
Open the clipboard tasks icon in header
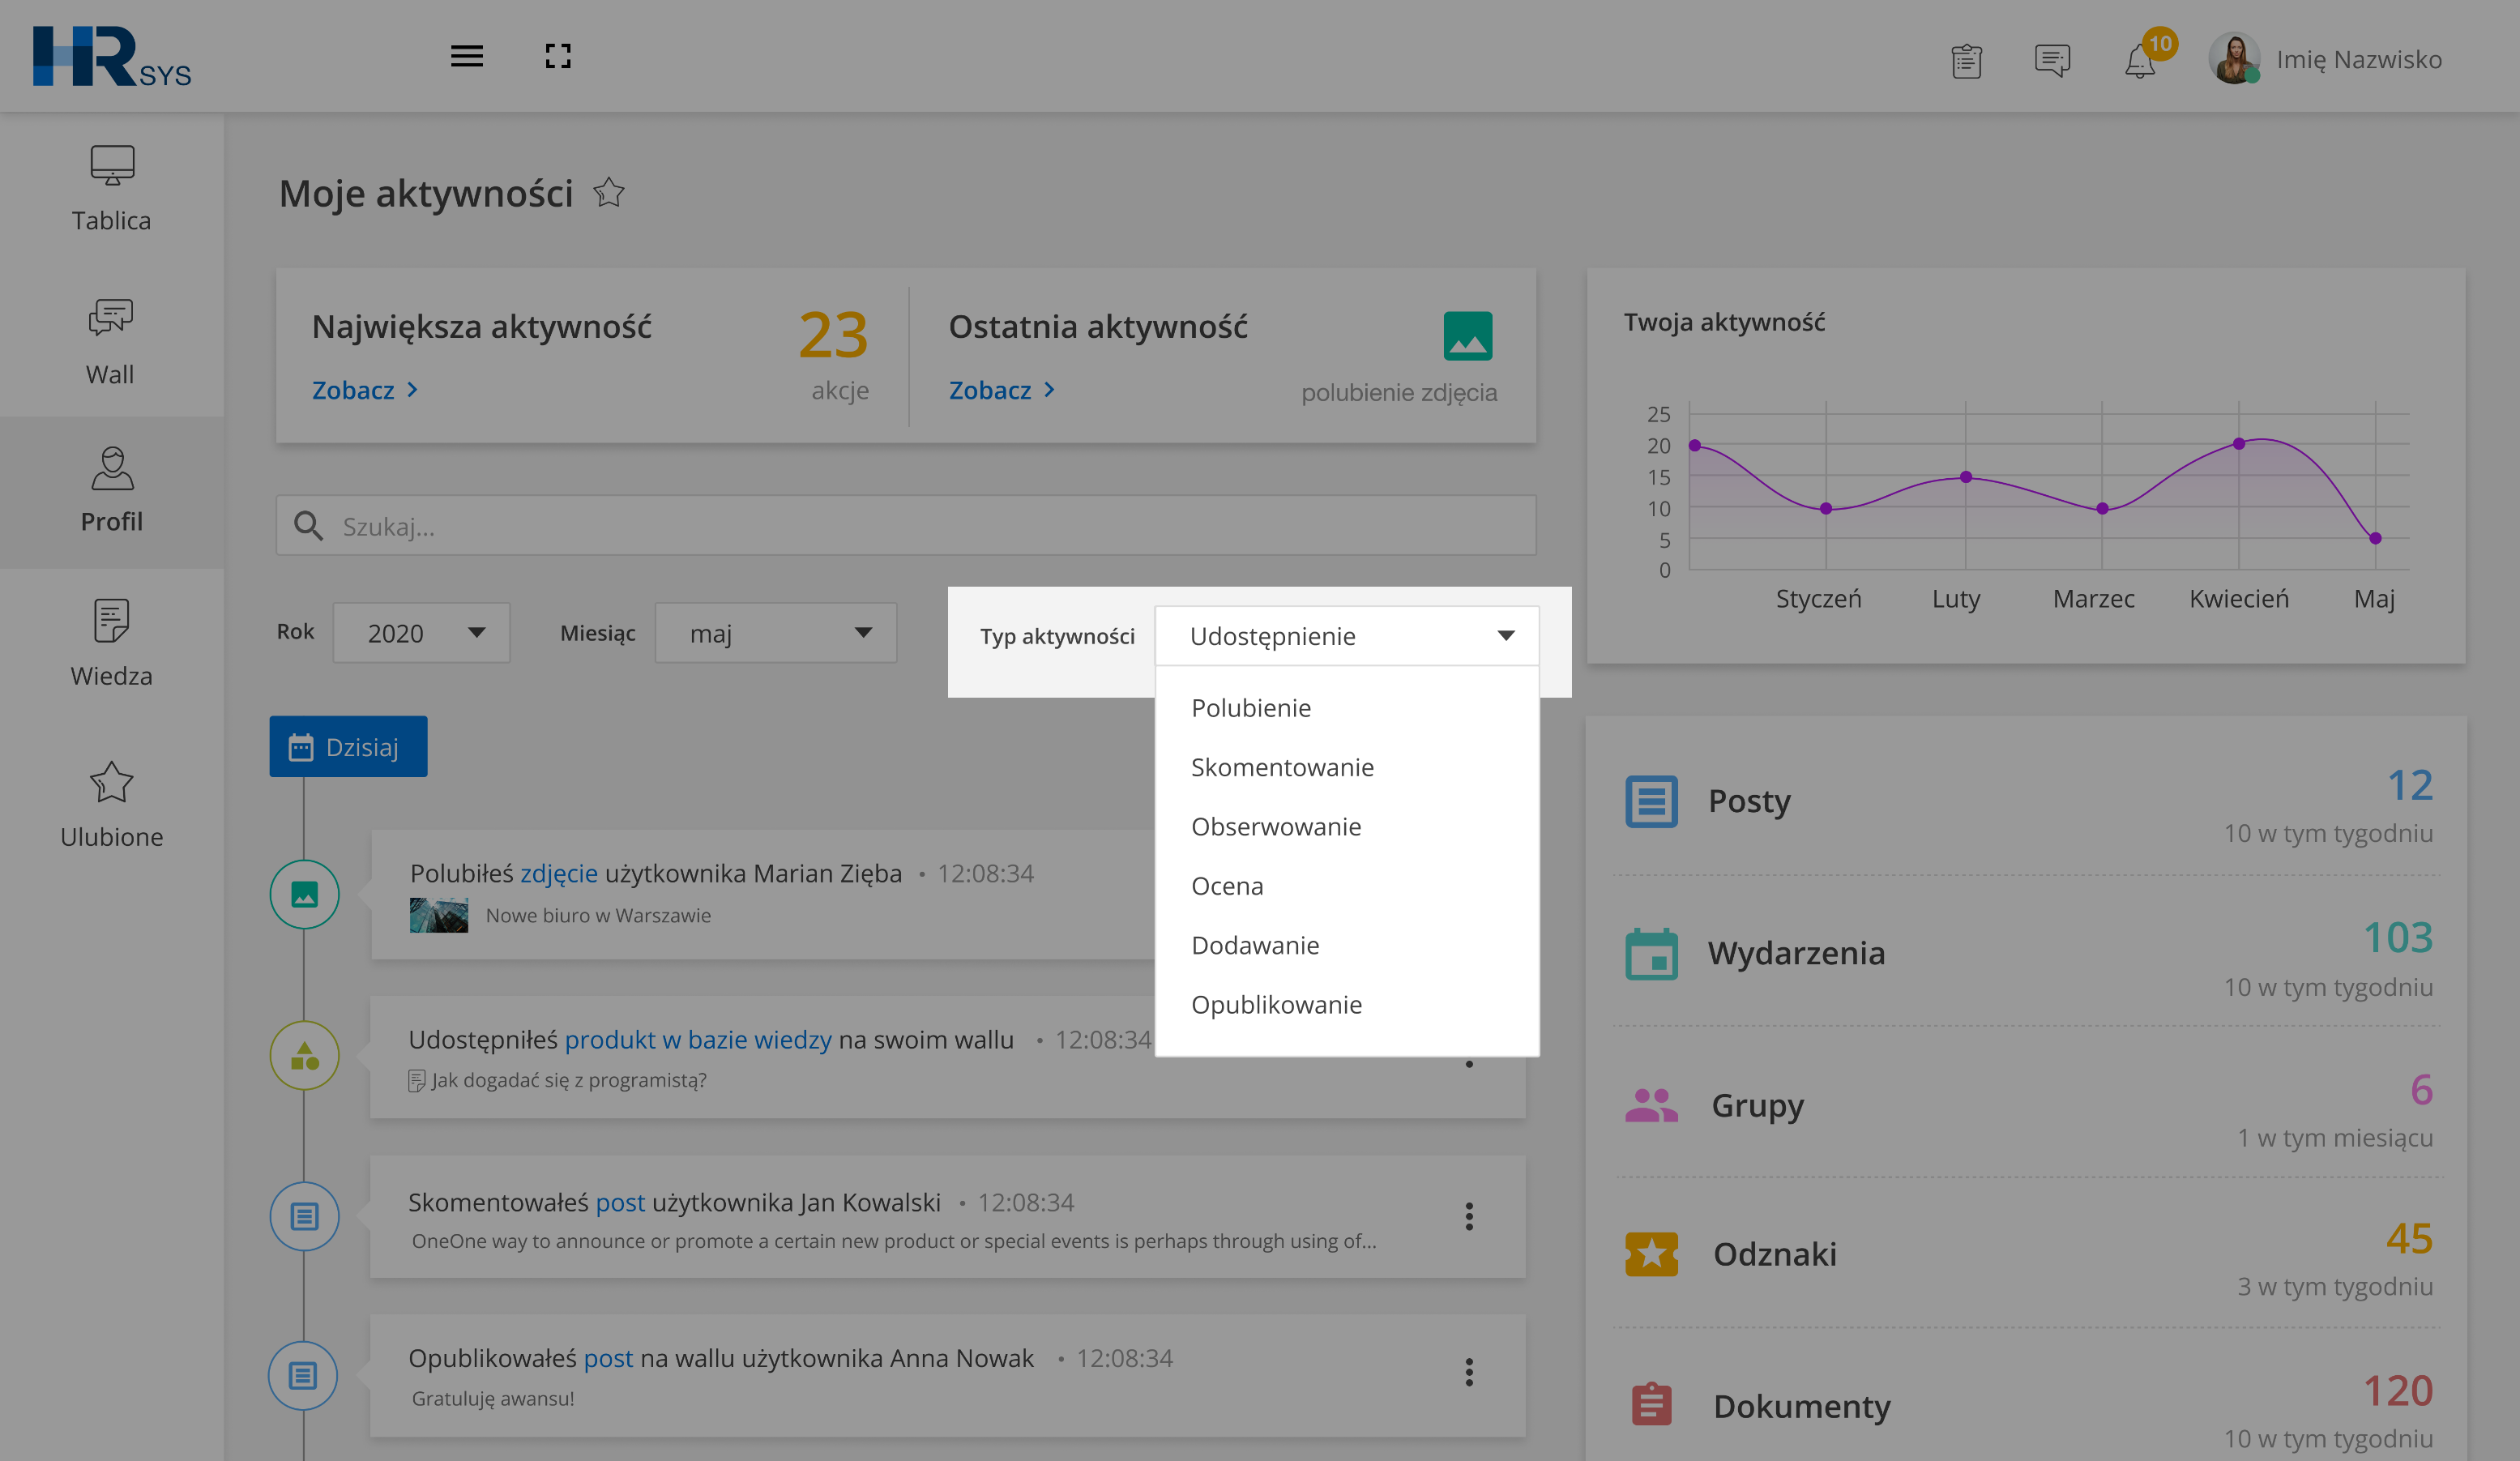[1966, 61]
